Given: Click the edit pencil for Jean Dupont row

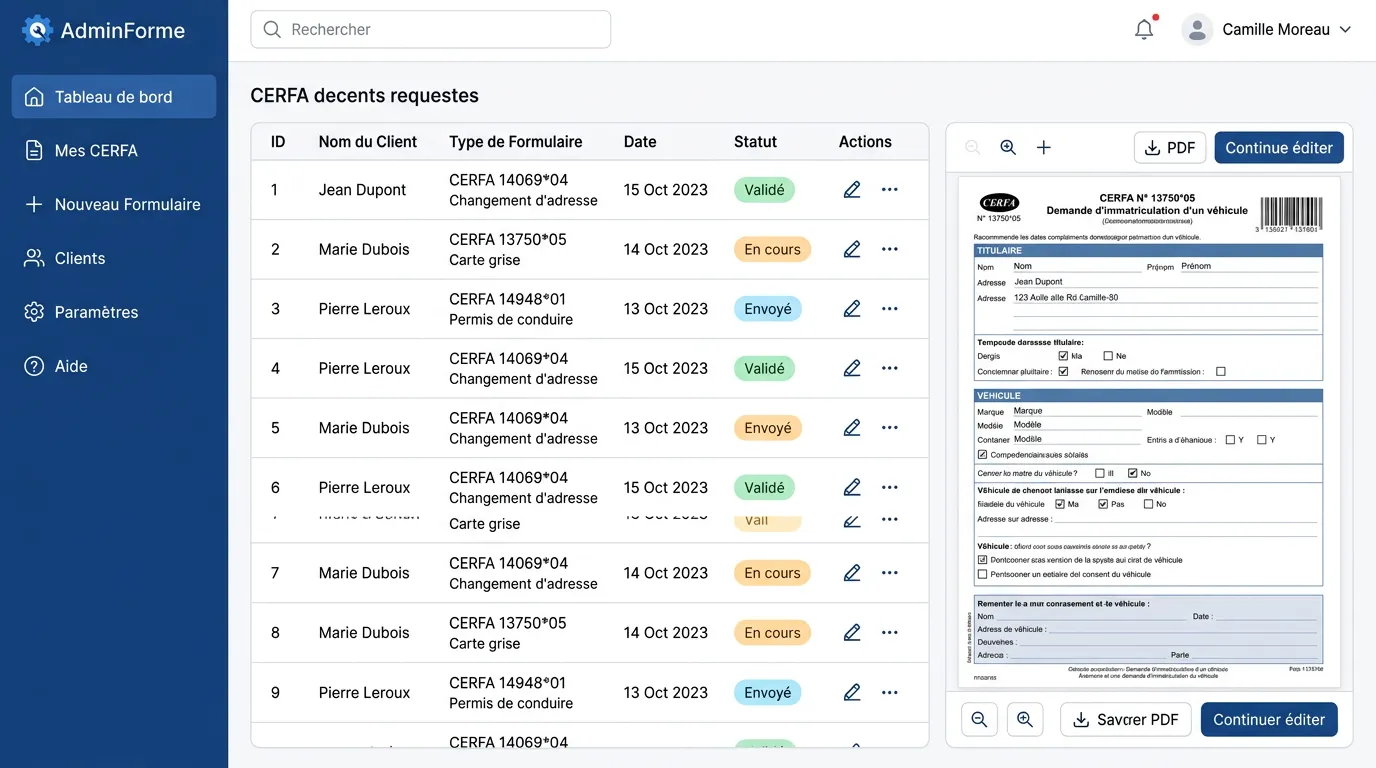Looking at the screenshot, I should click(x=852, y=190).
